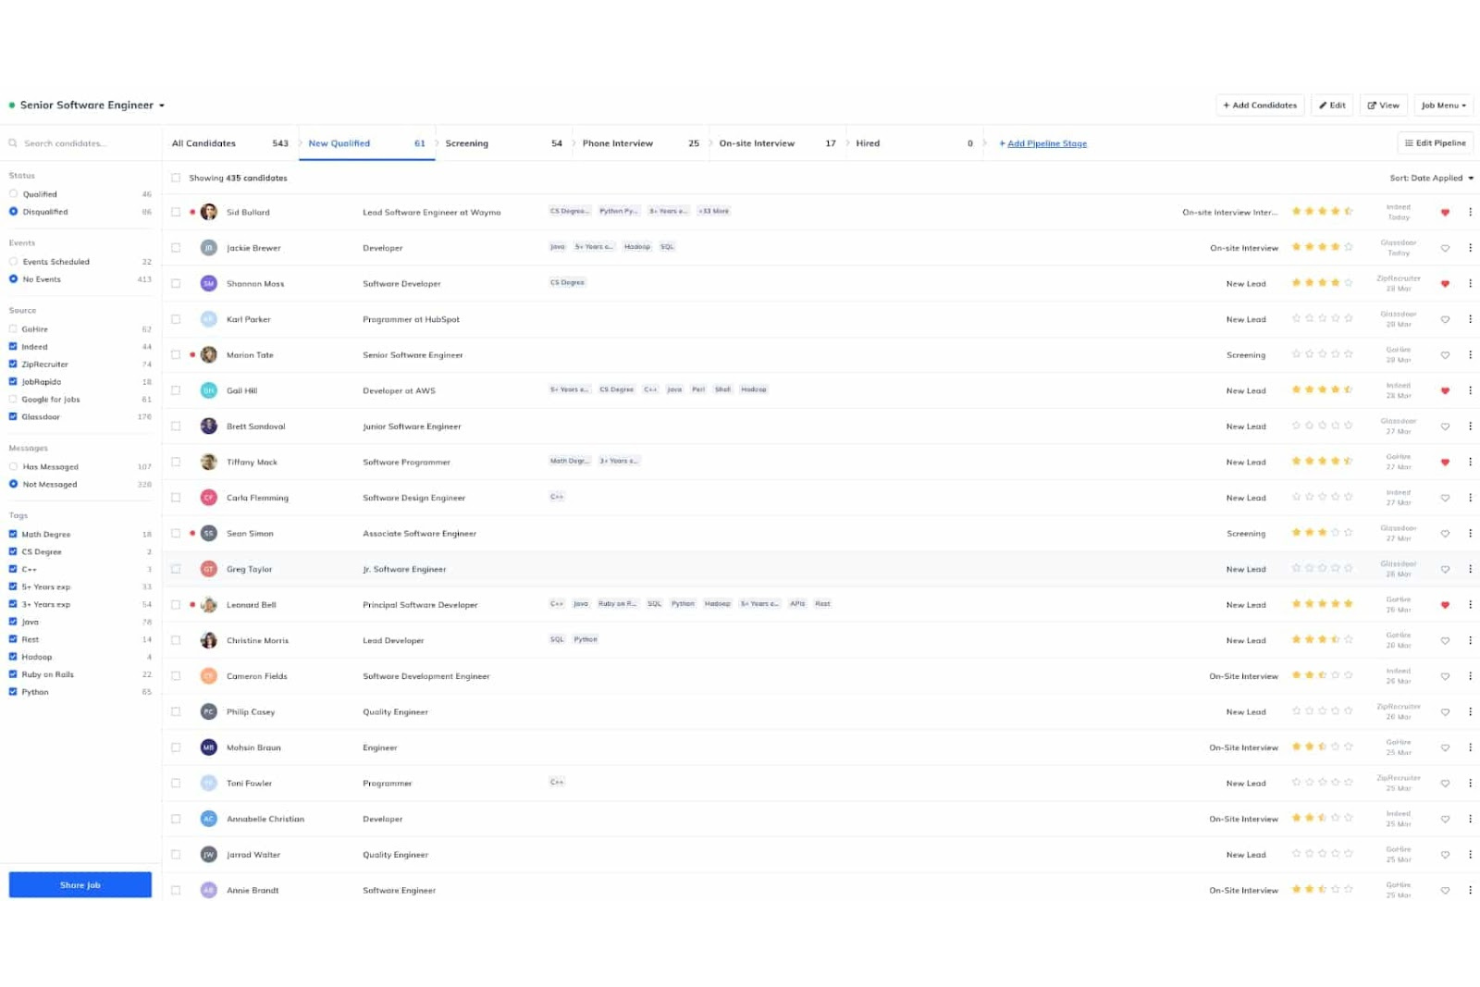Click the star rating for Greg Taylor

pyautogui.click(x=1322, y=569)
